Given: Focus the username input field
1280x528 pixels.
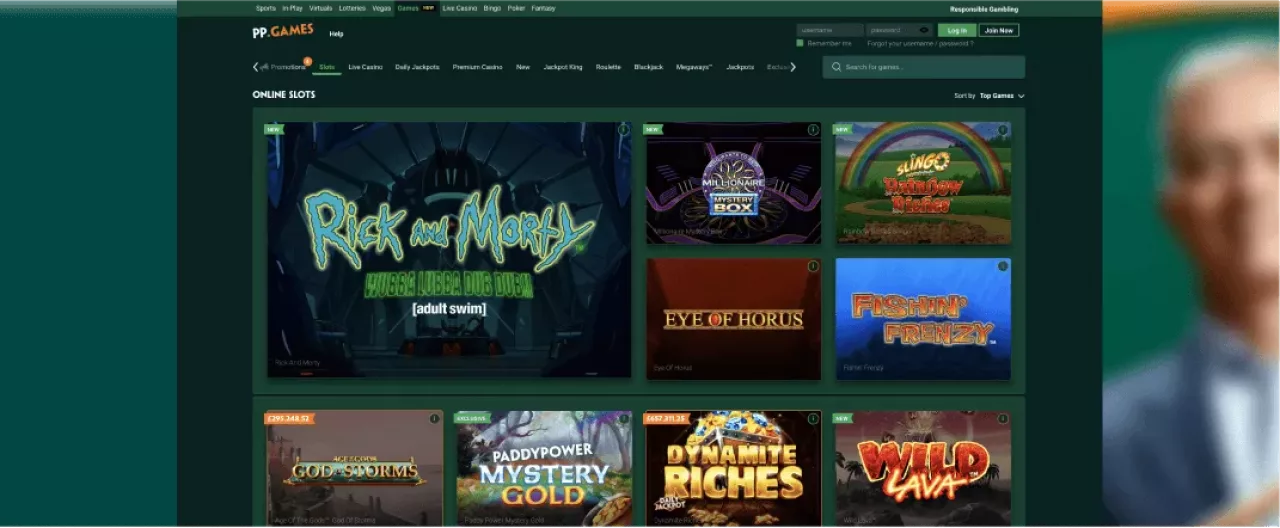Looking at the screenshot, I should pyautogui.click(x=830, y=30).
